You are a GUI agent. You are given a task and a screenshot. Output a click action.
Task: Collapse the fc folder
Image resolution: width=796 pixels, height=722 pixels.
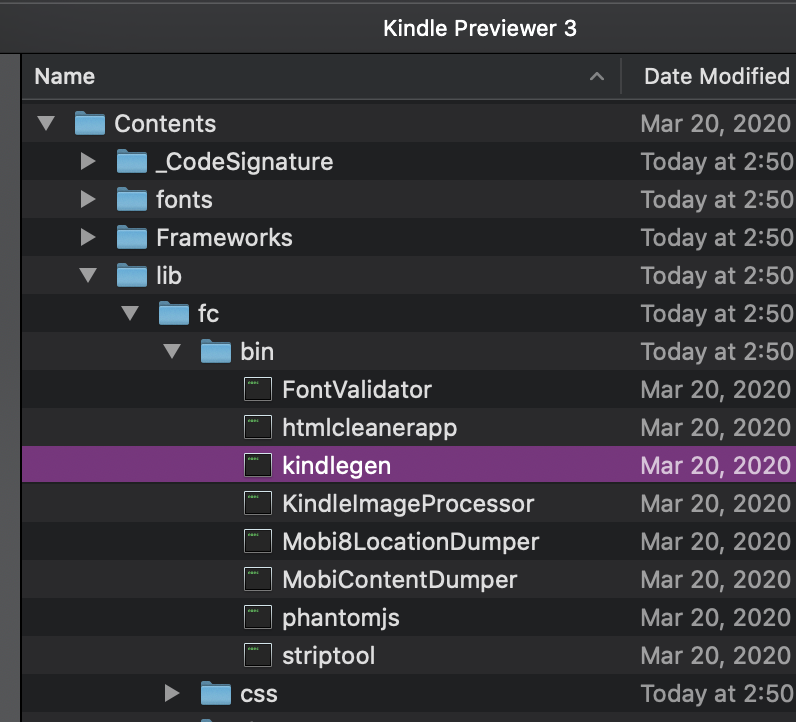pos(130,313)
